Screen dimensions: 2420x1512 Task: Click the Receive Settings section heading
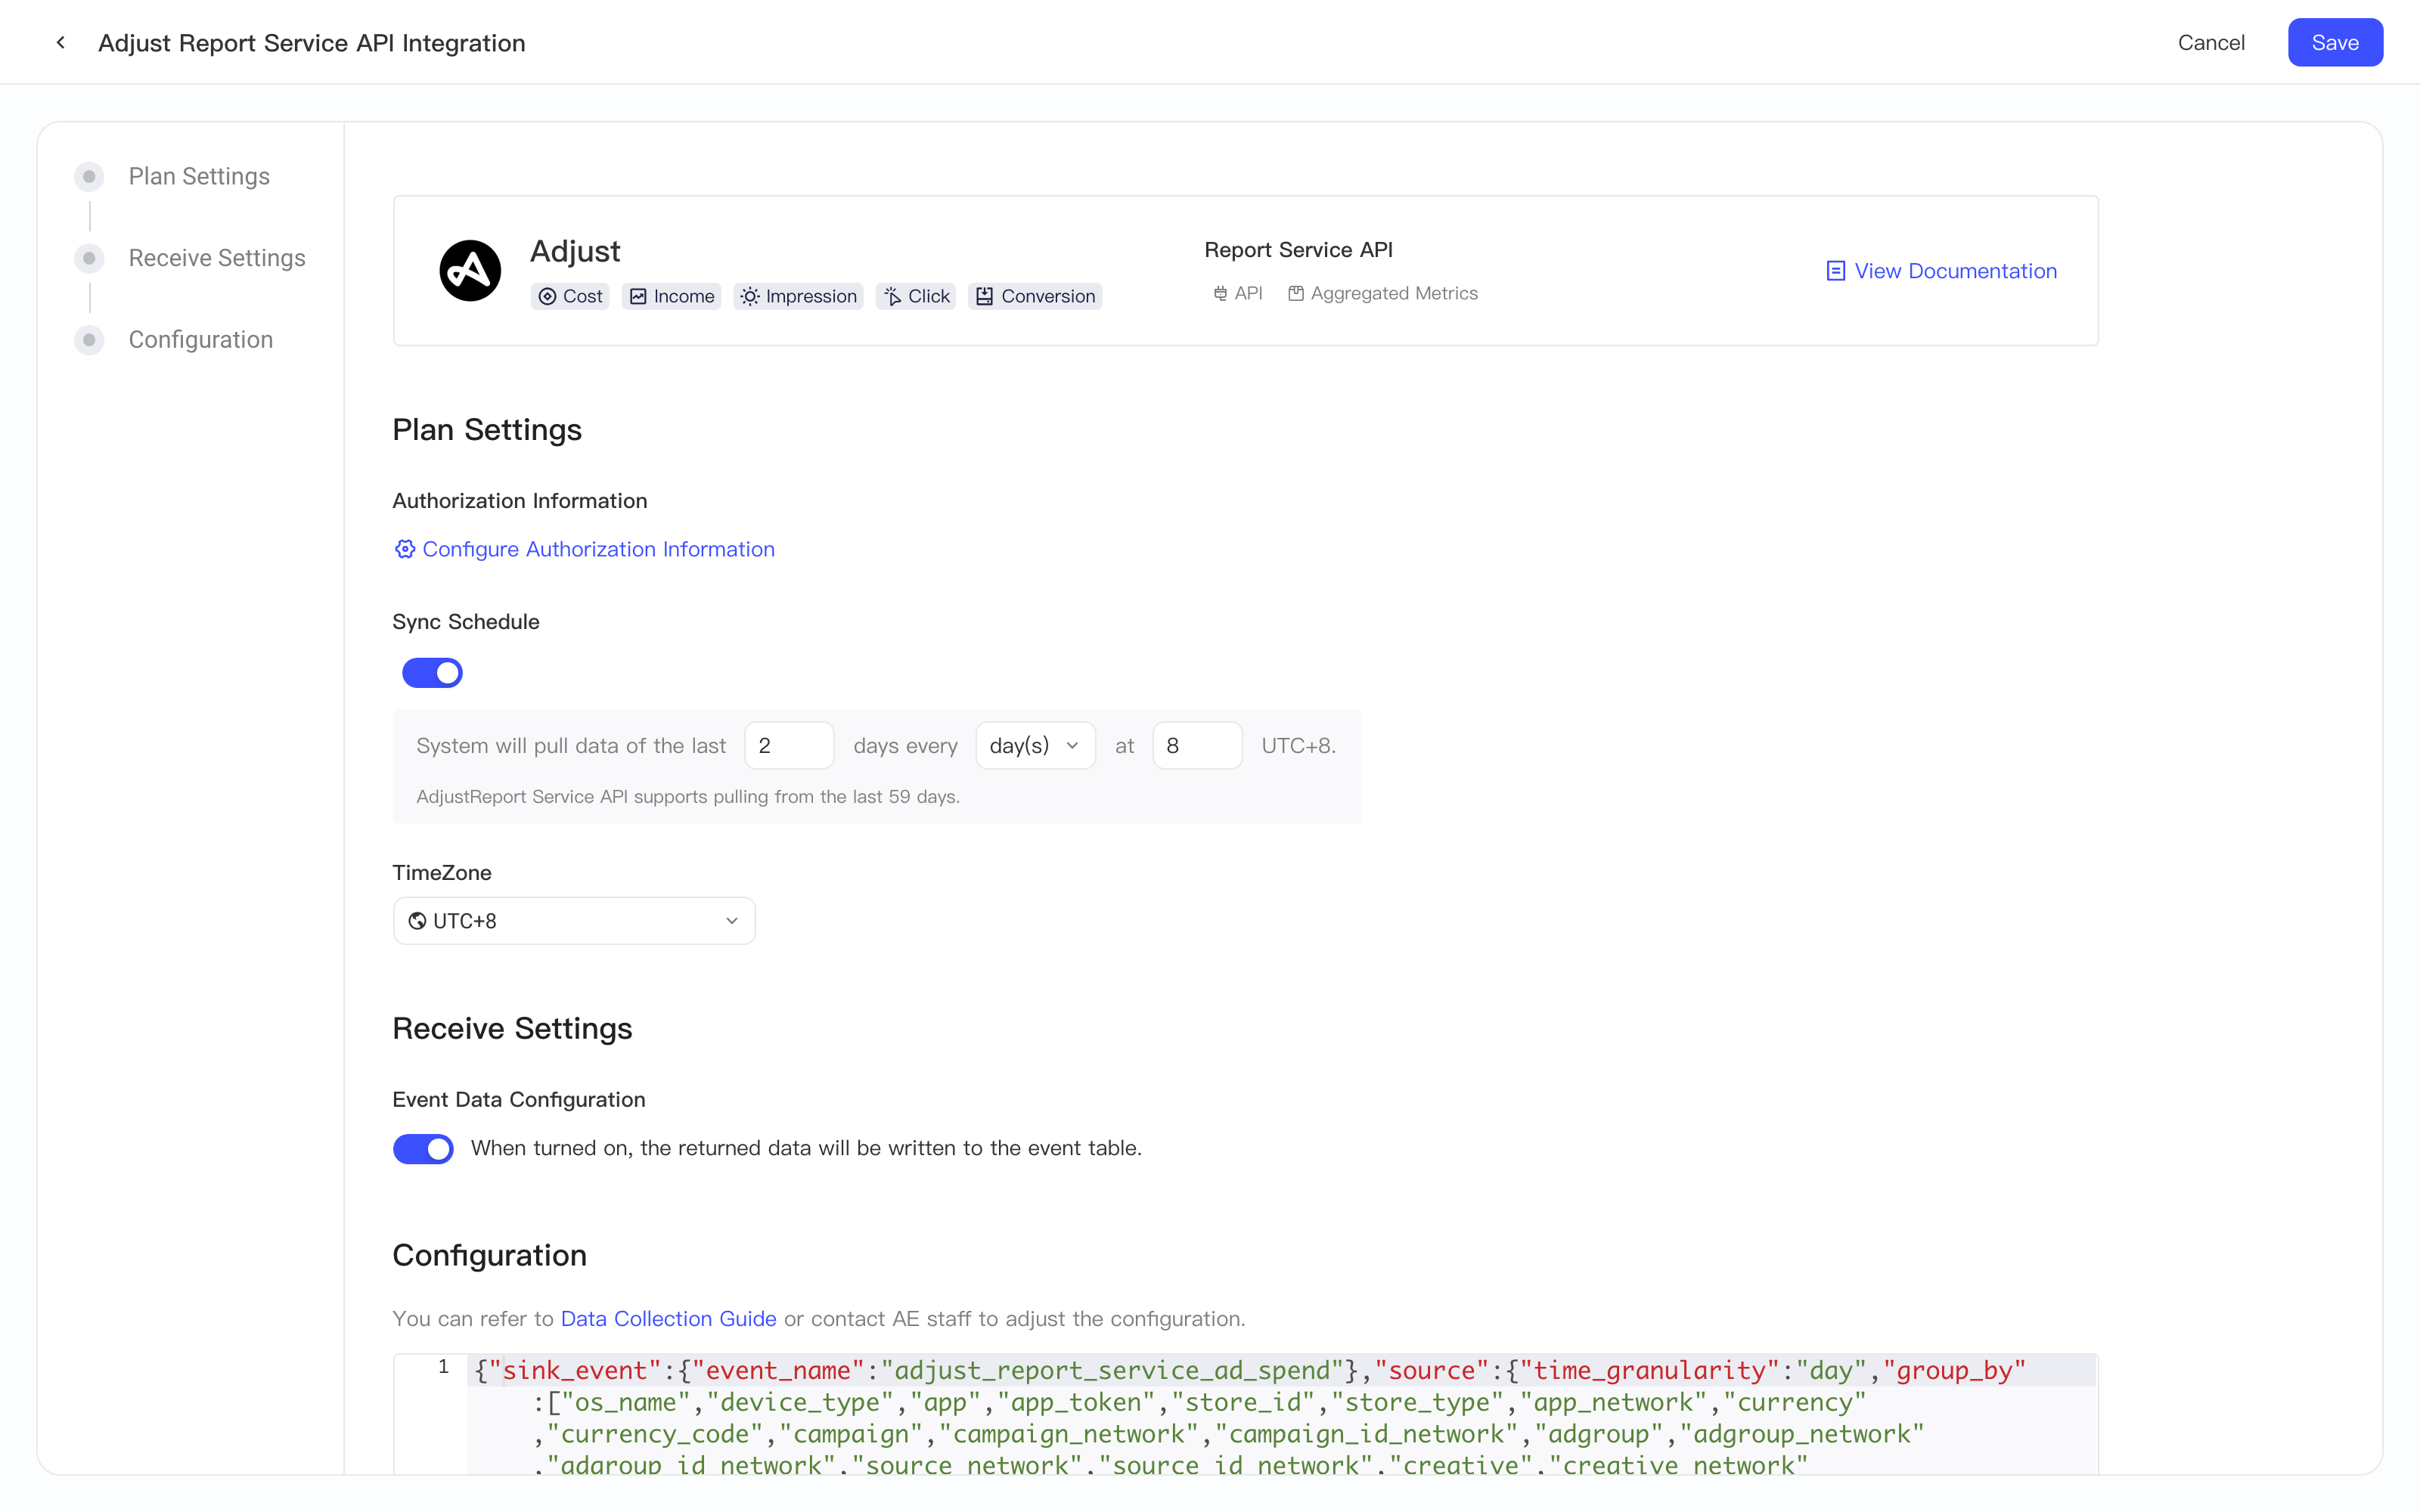click(x=512, y=1029)
